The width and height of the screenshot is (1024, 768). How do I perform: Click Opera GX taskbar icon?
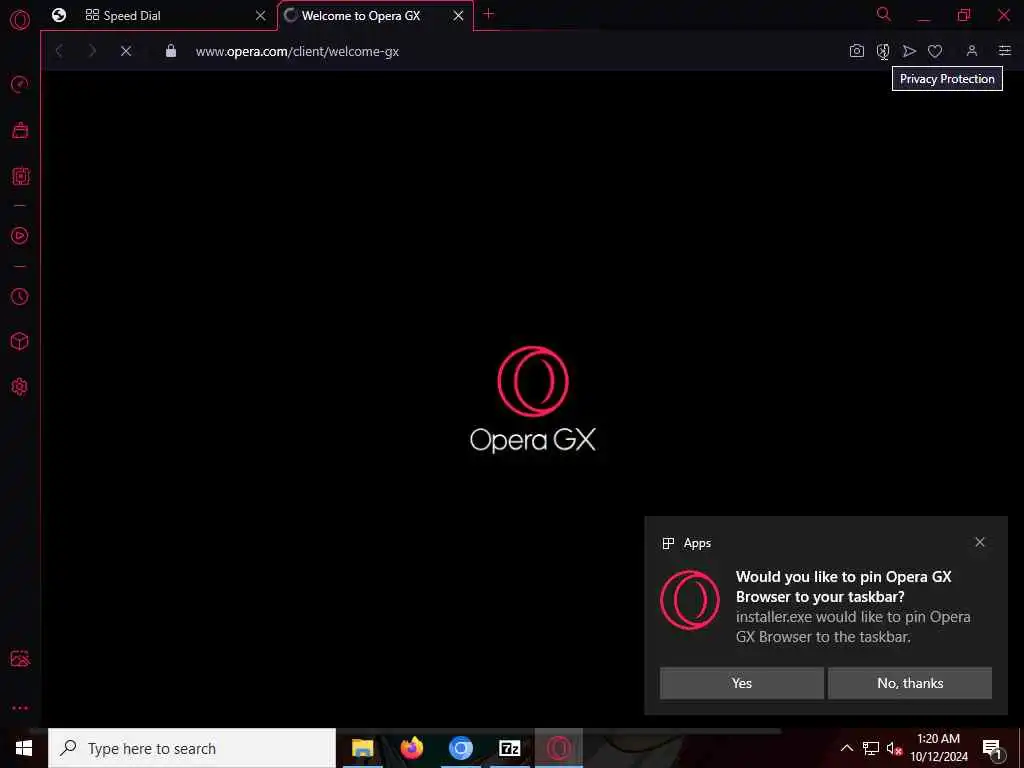click(x=559, y=748)
